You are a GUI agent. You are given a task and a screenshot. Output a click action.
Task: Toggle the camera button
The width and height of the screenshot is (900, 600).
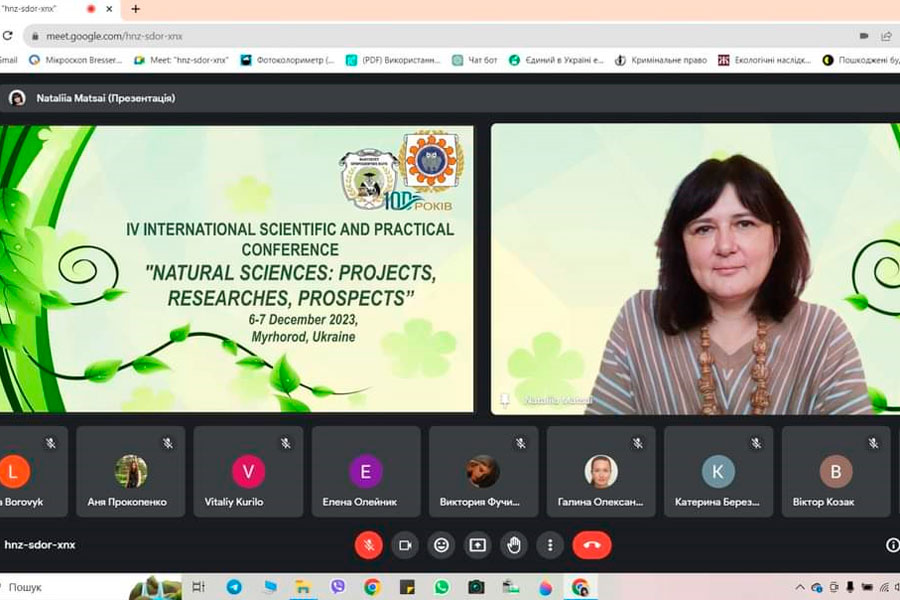point(405,545)
